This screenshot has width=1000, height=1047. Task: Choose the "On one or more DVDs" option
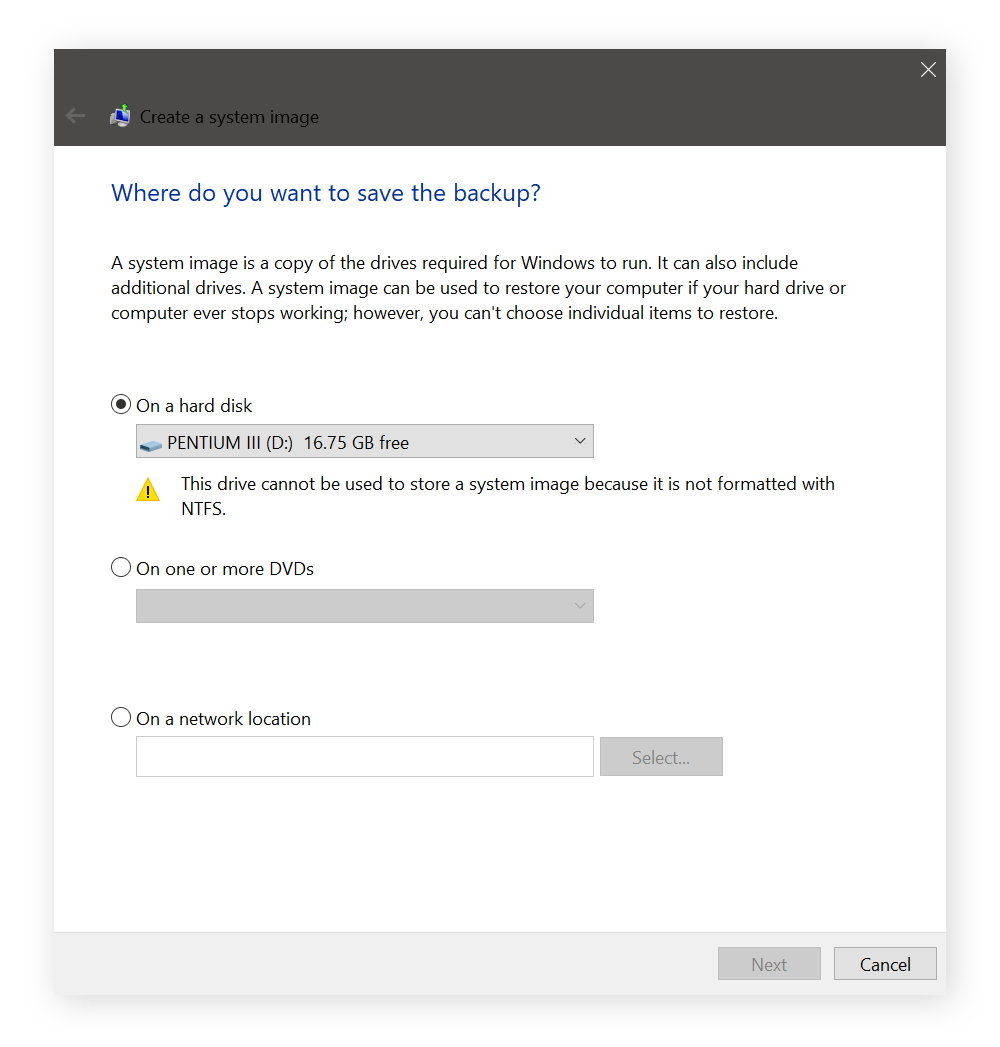(121, 568)
